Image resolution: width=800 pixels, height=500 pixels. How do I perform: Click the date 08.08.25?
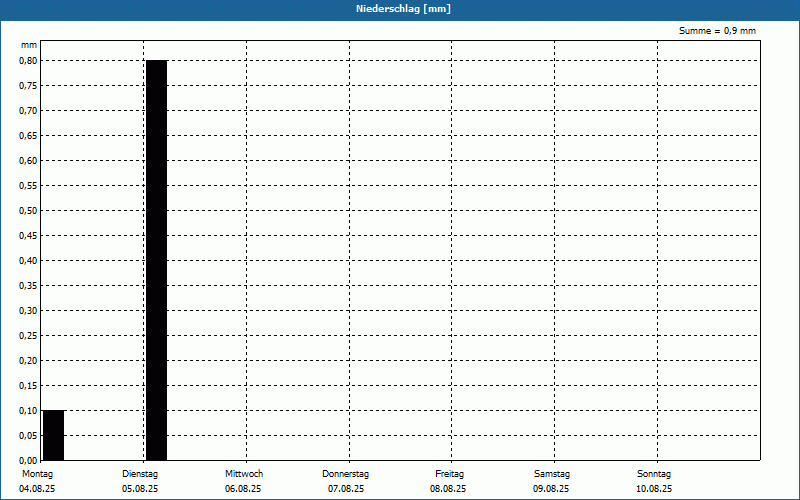click(x=448, y=489)
